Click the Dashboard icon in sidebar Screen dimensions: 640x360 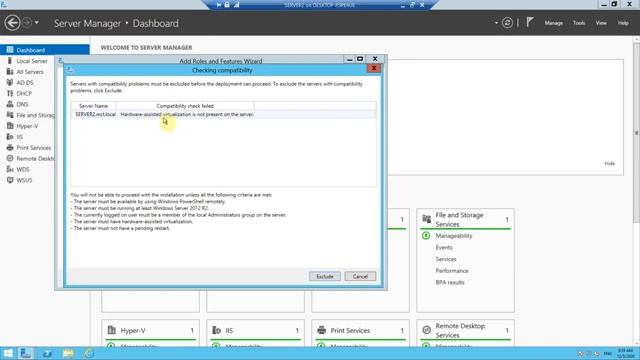coord(10,50)
